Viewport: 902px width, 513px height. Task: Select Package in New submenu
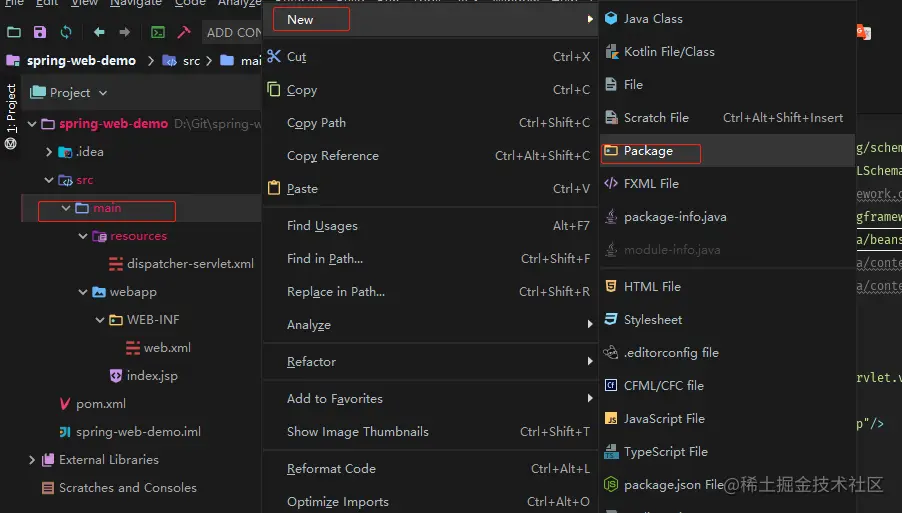click(x=727, y=151)
